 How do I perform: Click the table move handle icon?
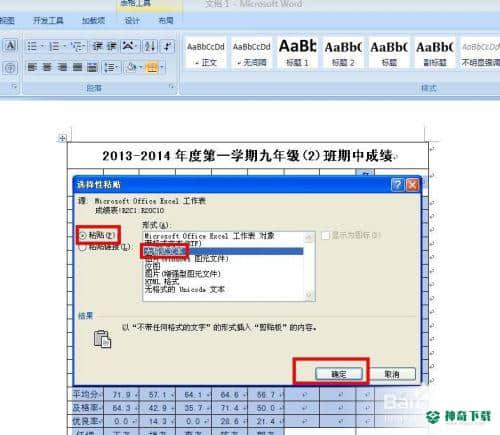62,138
